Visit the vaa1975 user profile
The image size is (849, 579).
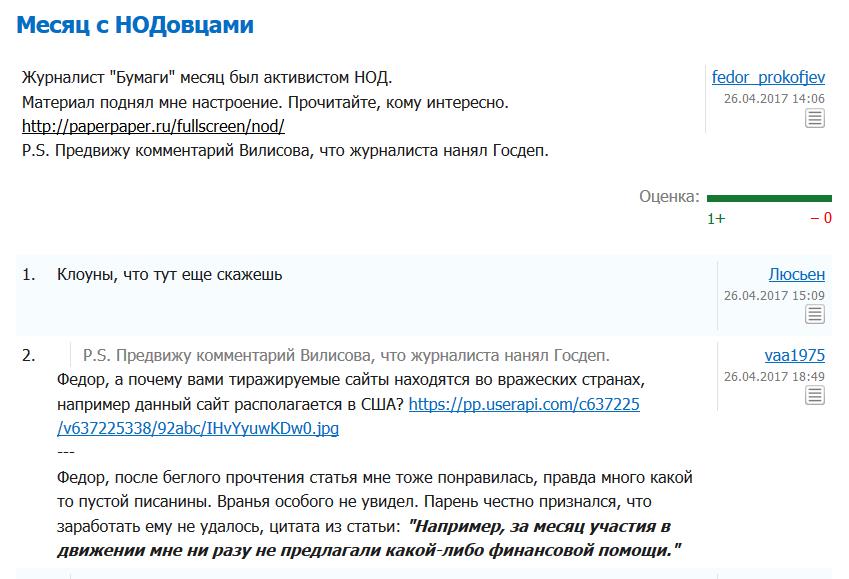794,355
